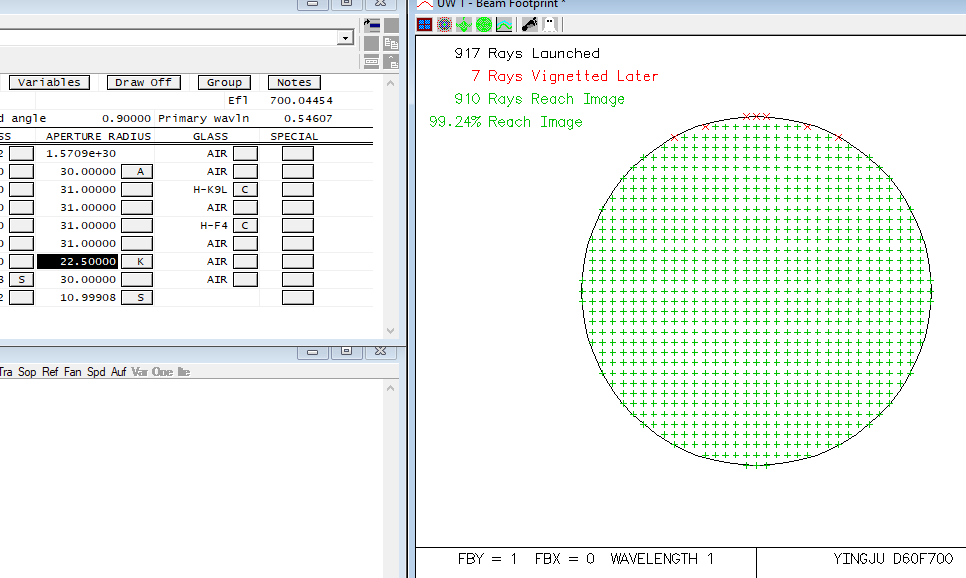The width and height of the screenshot is (966, 578).
Task: Click the arrow-and-bars icon beside the combo box
Action: tap(371, 25)
